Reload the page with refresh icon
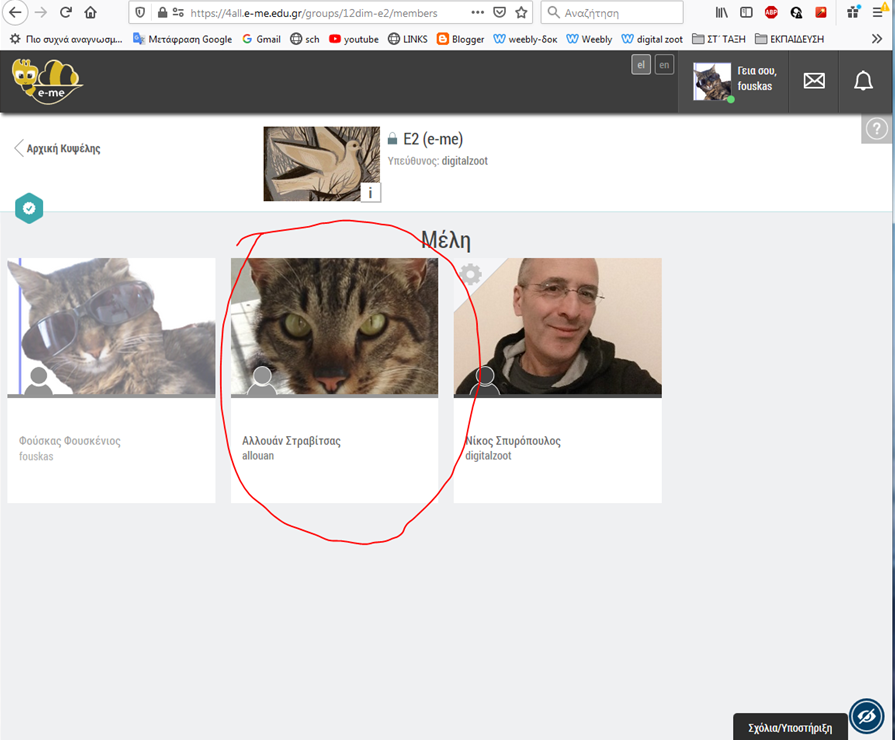Screen dimensions: 895x740 (66, 13)
